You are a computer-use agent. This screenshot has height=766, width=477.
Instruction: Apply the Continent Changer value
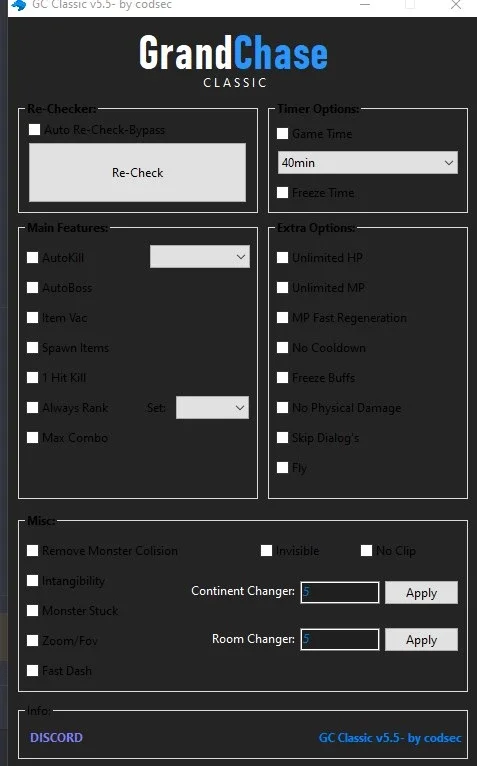[421, 593]
